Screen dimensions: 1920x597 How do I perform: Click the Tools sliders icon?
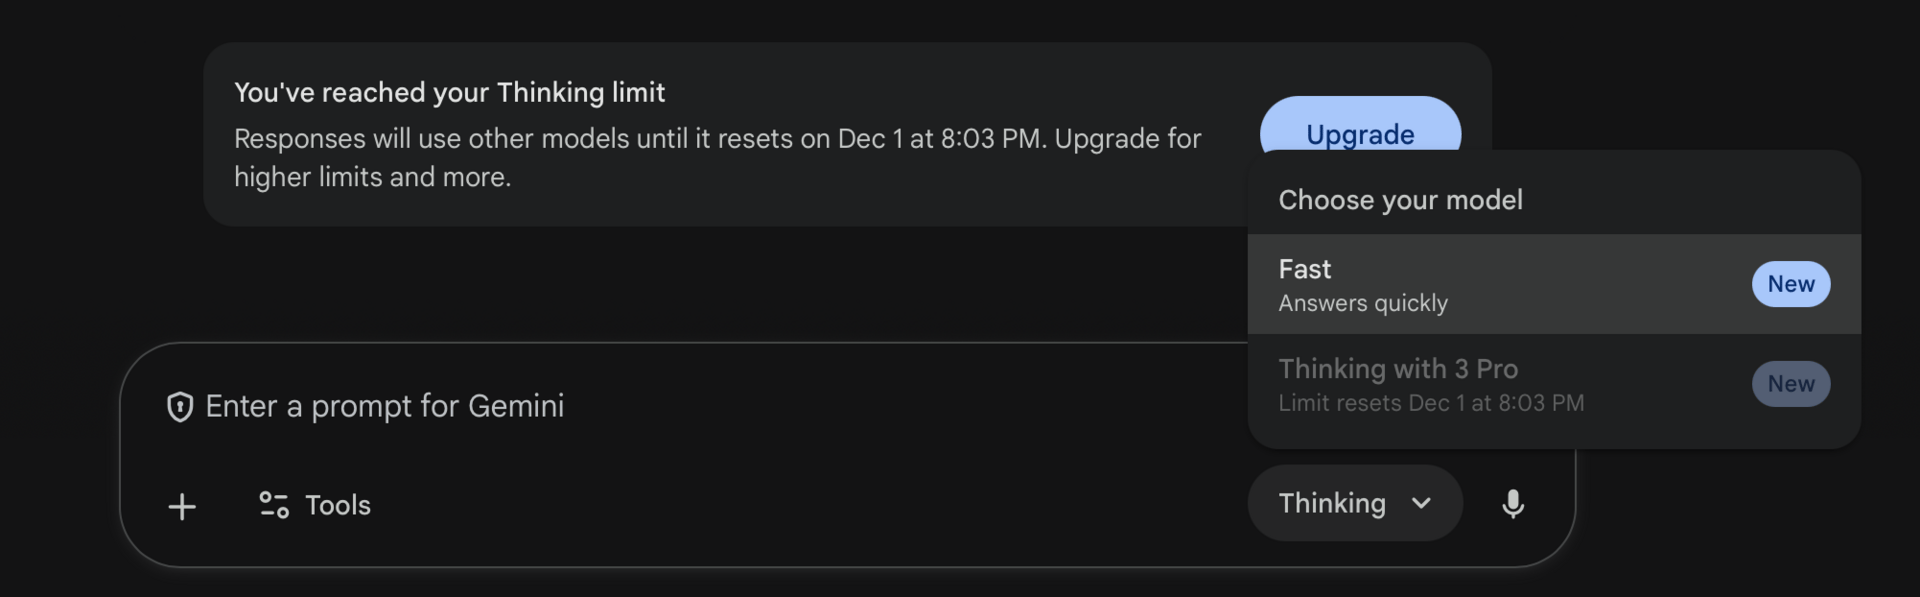click(x=274, y=505)
